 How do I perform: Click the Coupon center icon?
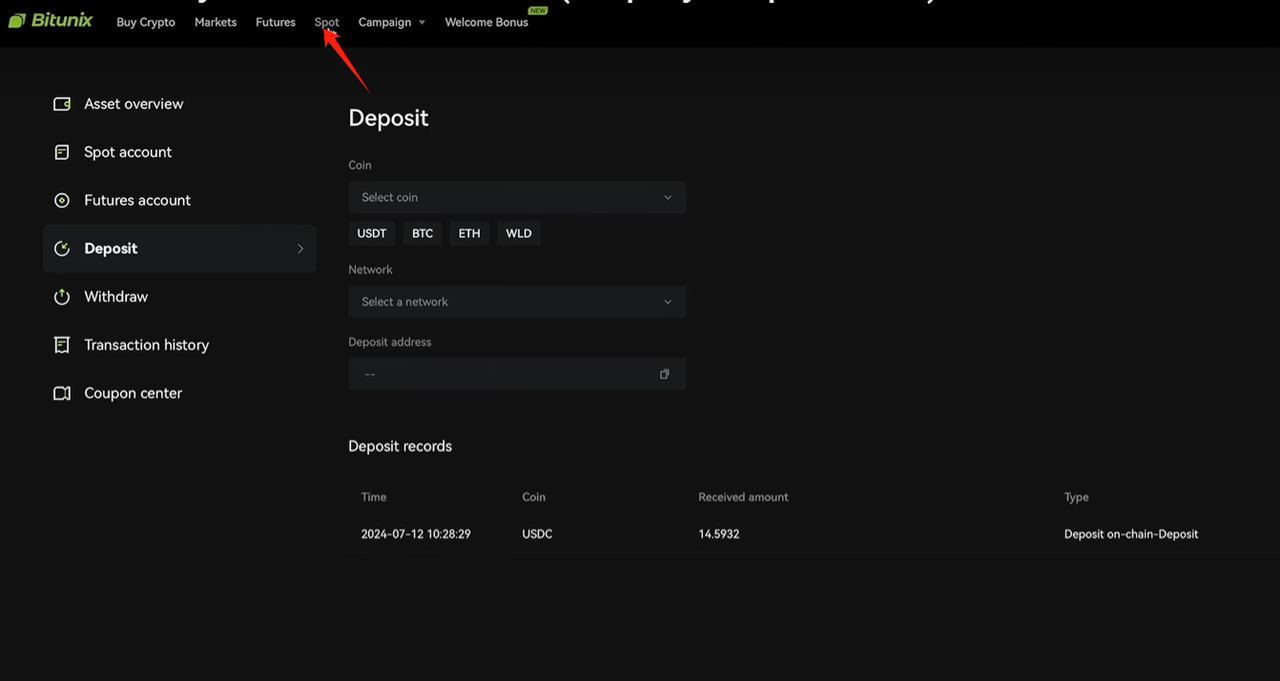pyautogui.click(x=62, y=393)
